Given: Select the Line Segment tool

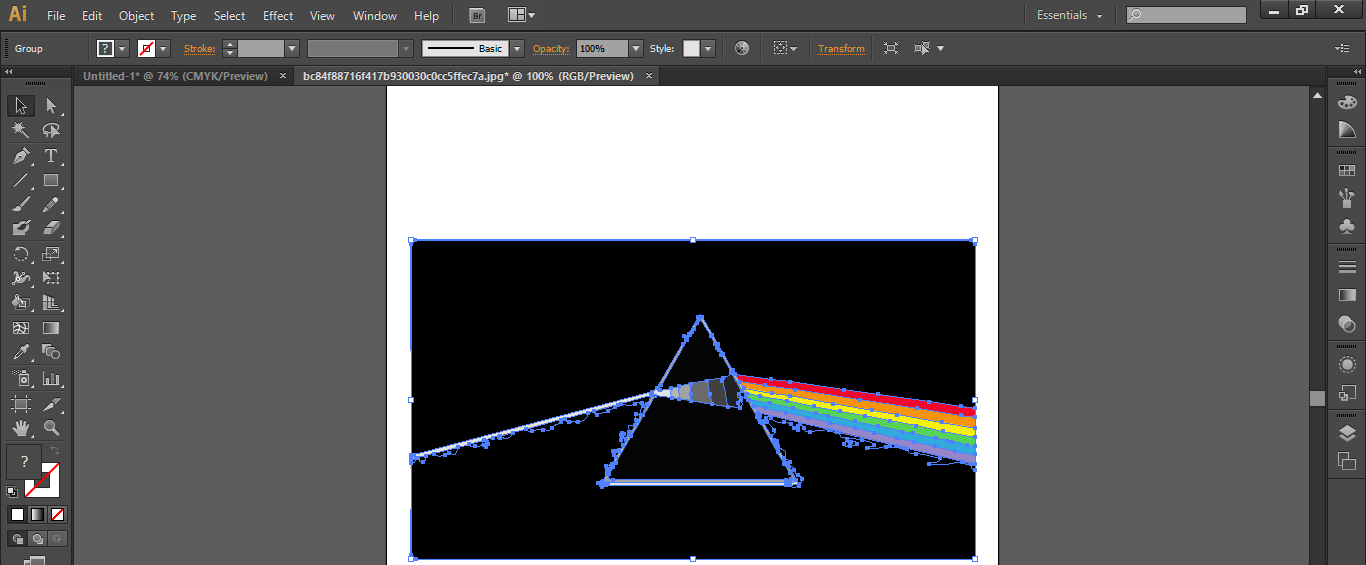Looking at the screenshot, I should click(x=20, y=181).
